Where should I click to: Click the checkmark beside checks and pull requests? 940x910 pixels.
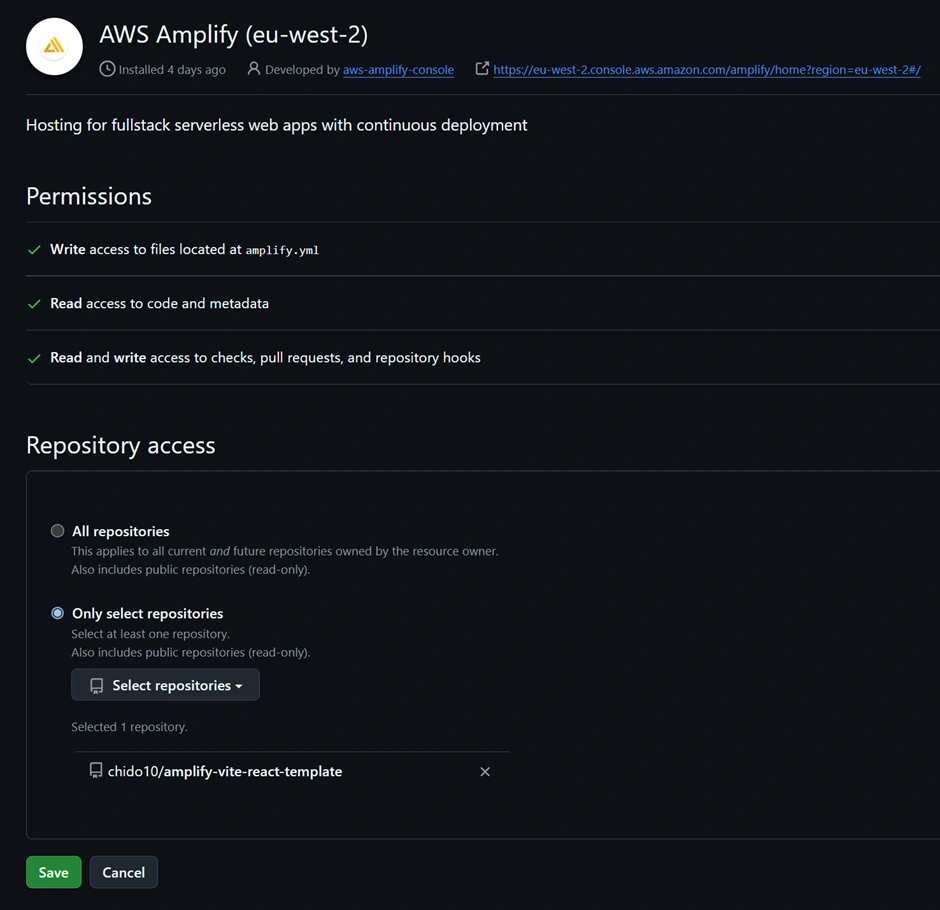[34, 358]
